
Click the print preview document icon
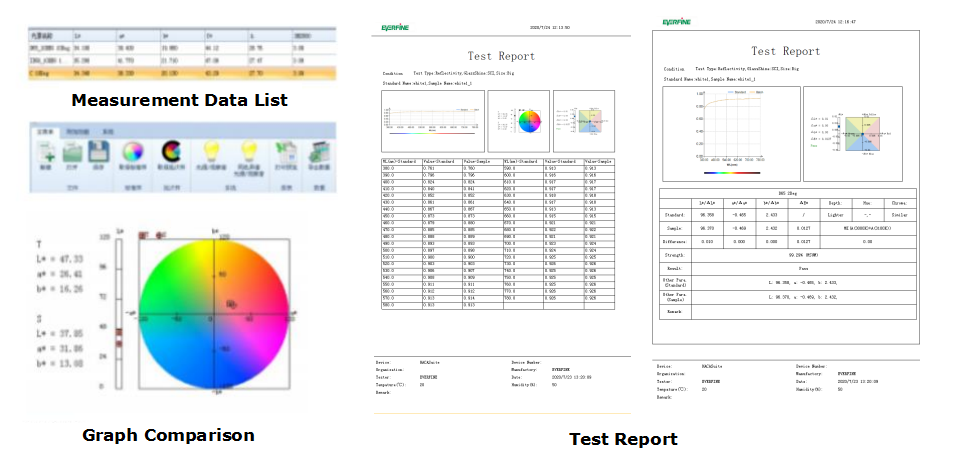click(287, 153)
